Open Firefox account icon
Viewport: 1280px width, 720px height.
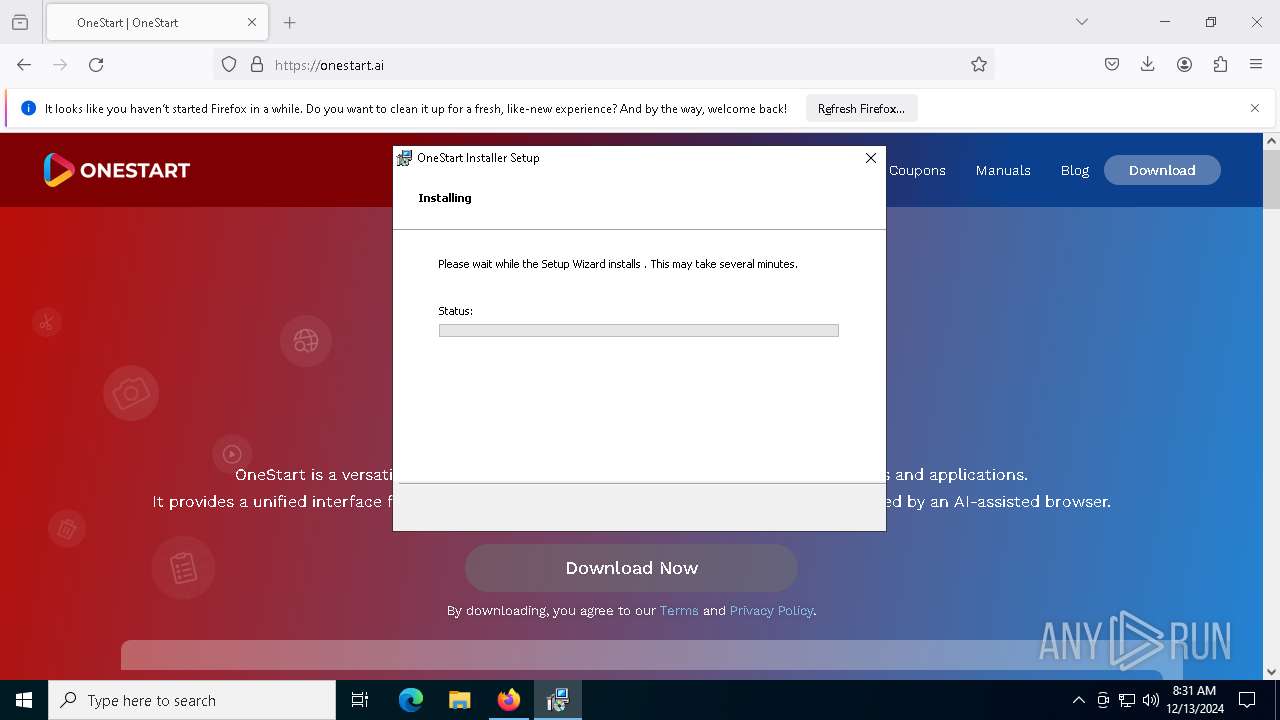[1184, 64]
